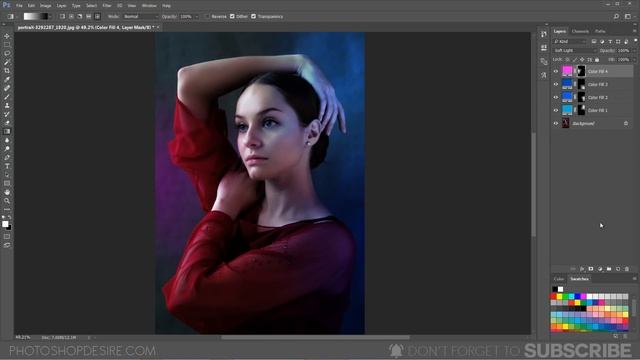Choose linear gradient style
The width and height of the screenshot is (640, 360).
pos(62,16)
